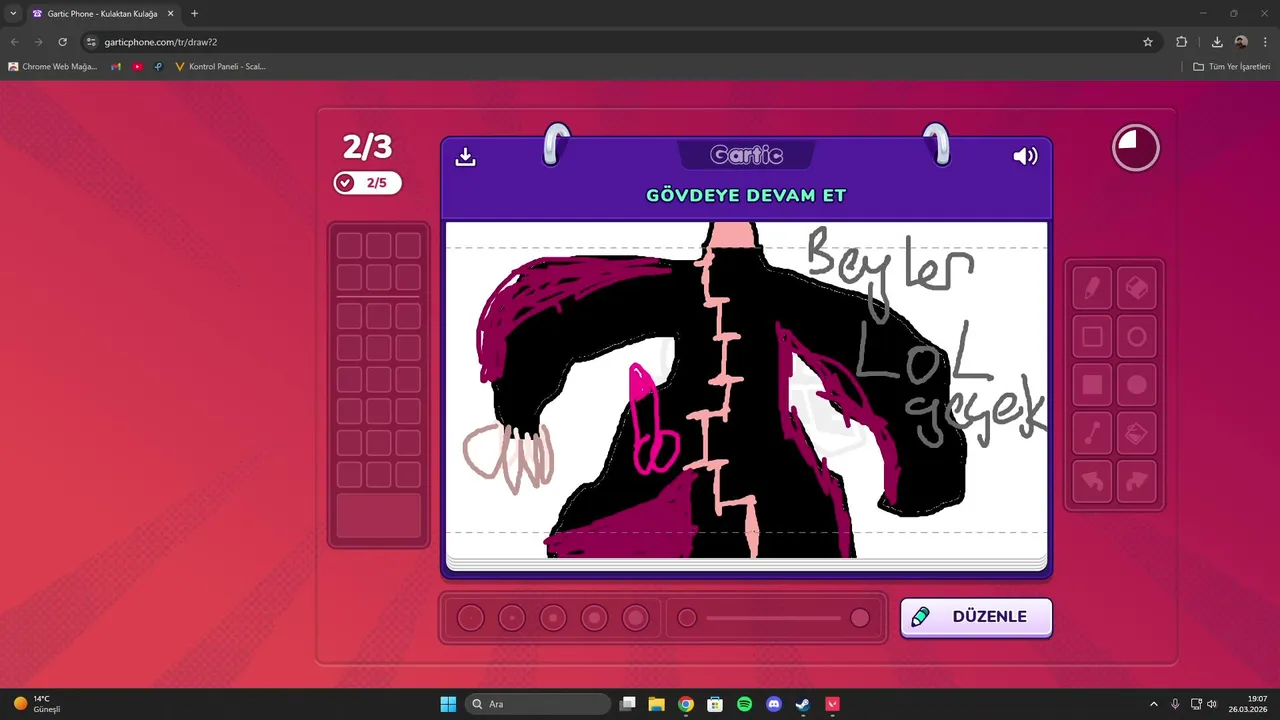Viewport: 1280px width, 720px height.
Task: Click the full-opacity handle at slider end
Action: click(860, 618)
